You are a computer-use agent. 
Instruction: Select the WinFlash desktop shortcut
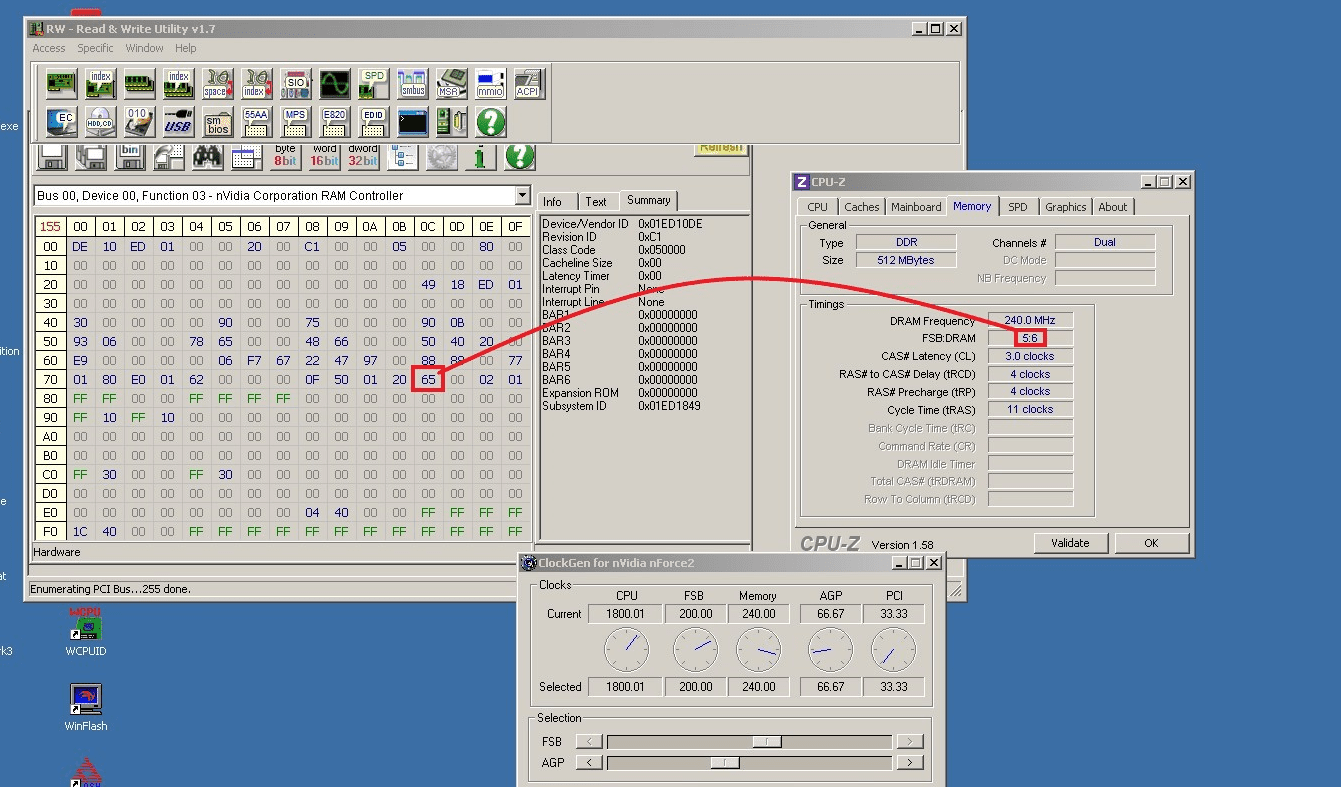(x=86, y=707)
